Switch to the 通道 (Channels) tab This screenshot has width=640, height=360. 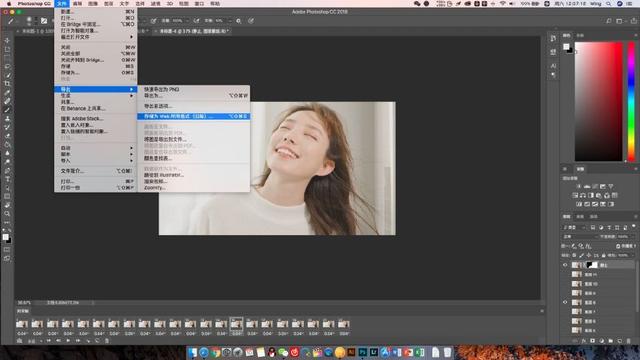[580, 217]
